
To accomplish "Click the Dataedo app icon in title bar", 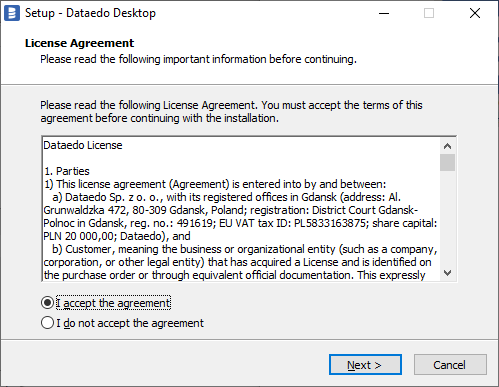I will (x=12, y=13).
